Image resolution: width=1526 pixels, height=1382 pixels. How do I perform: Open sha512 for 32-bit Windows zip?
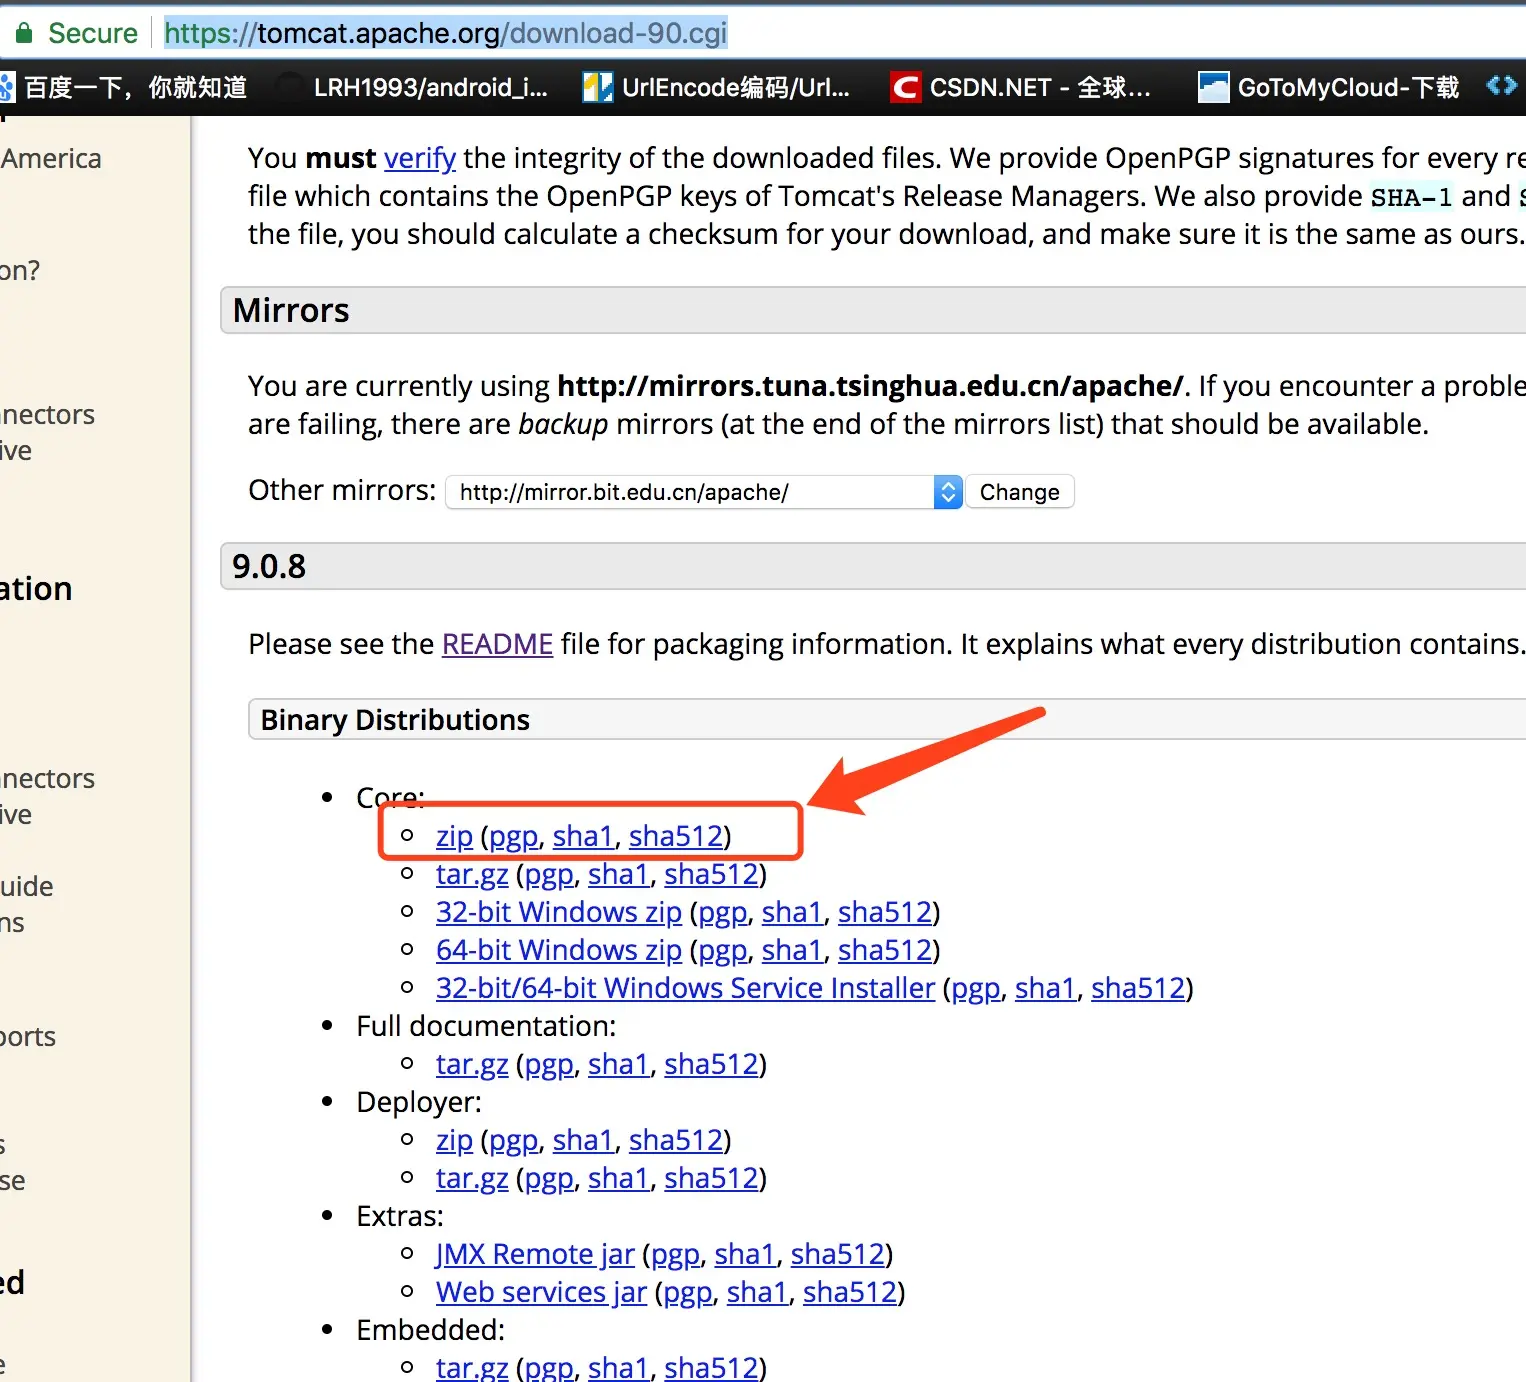click(885, 912)
